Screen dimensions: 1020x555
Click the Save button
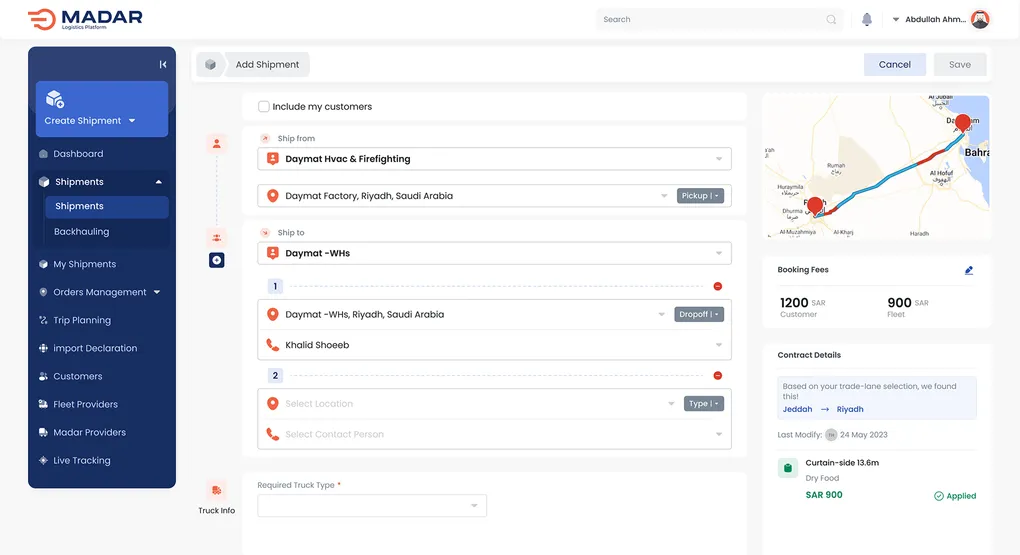point(960,64)
